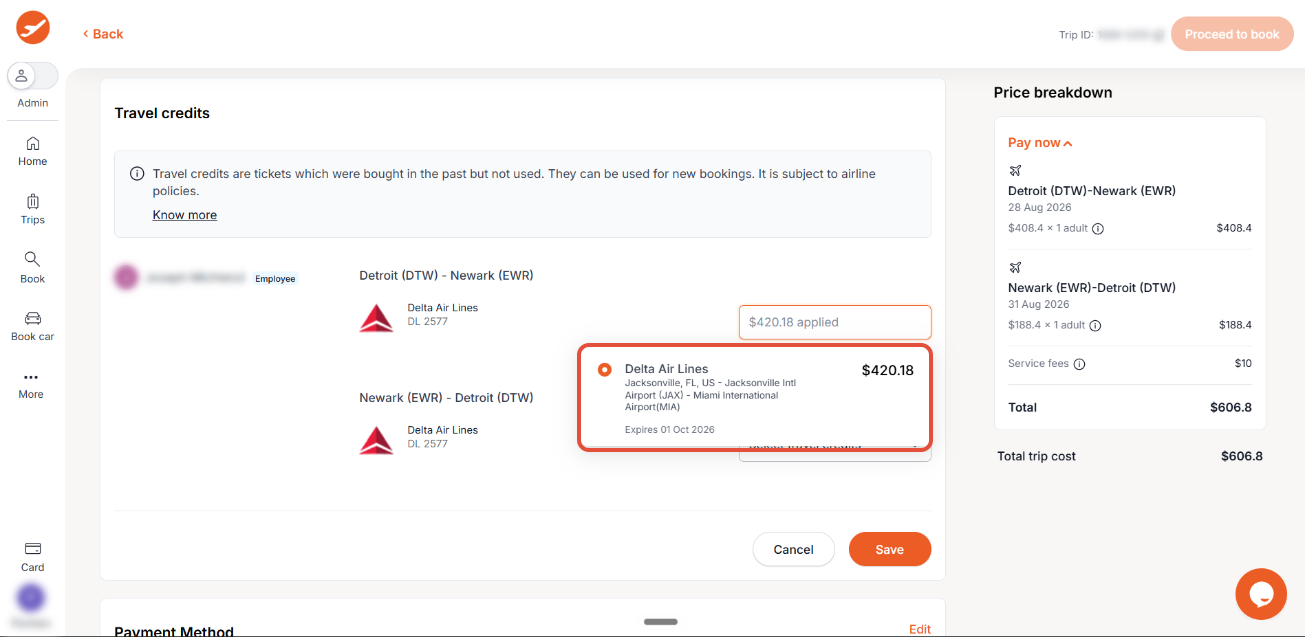Click the Save button
Screen dimensions: 1305x637
(890, 549)
